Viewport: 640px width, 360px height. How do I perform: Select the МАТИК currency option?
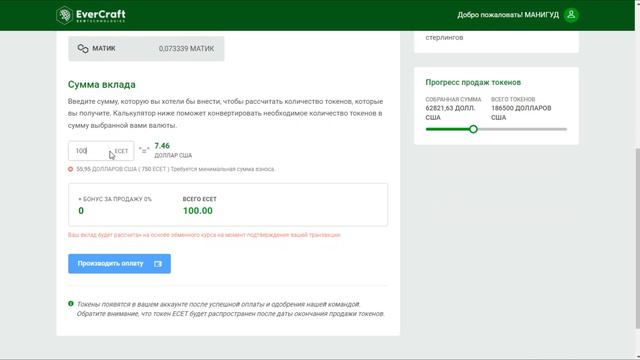[x=146, y=49]
